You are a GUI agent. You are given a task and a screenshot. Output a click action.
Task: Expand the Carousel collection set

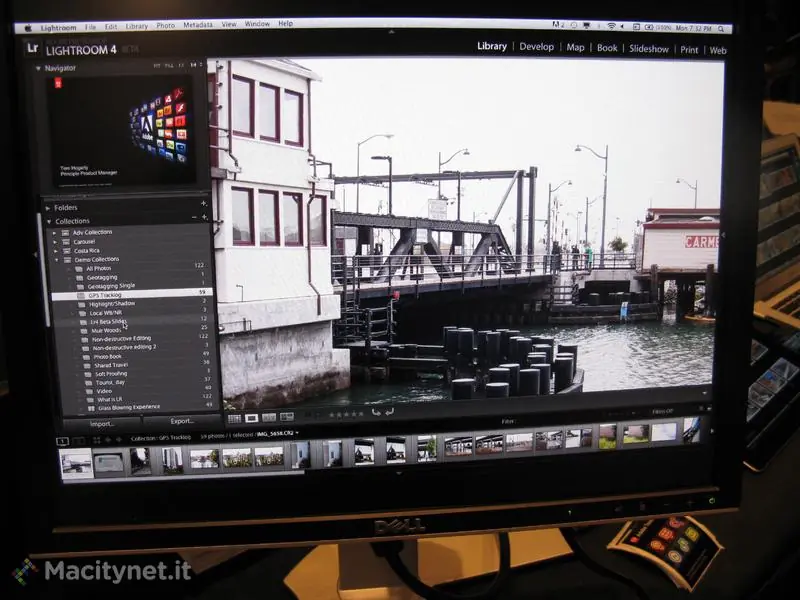tap(55, 242)
